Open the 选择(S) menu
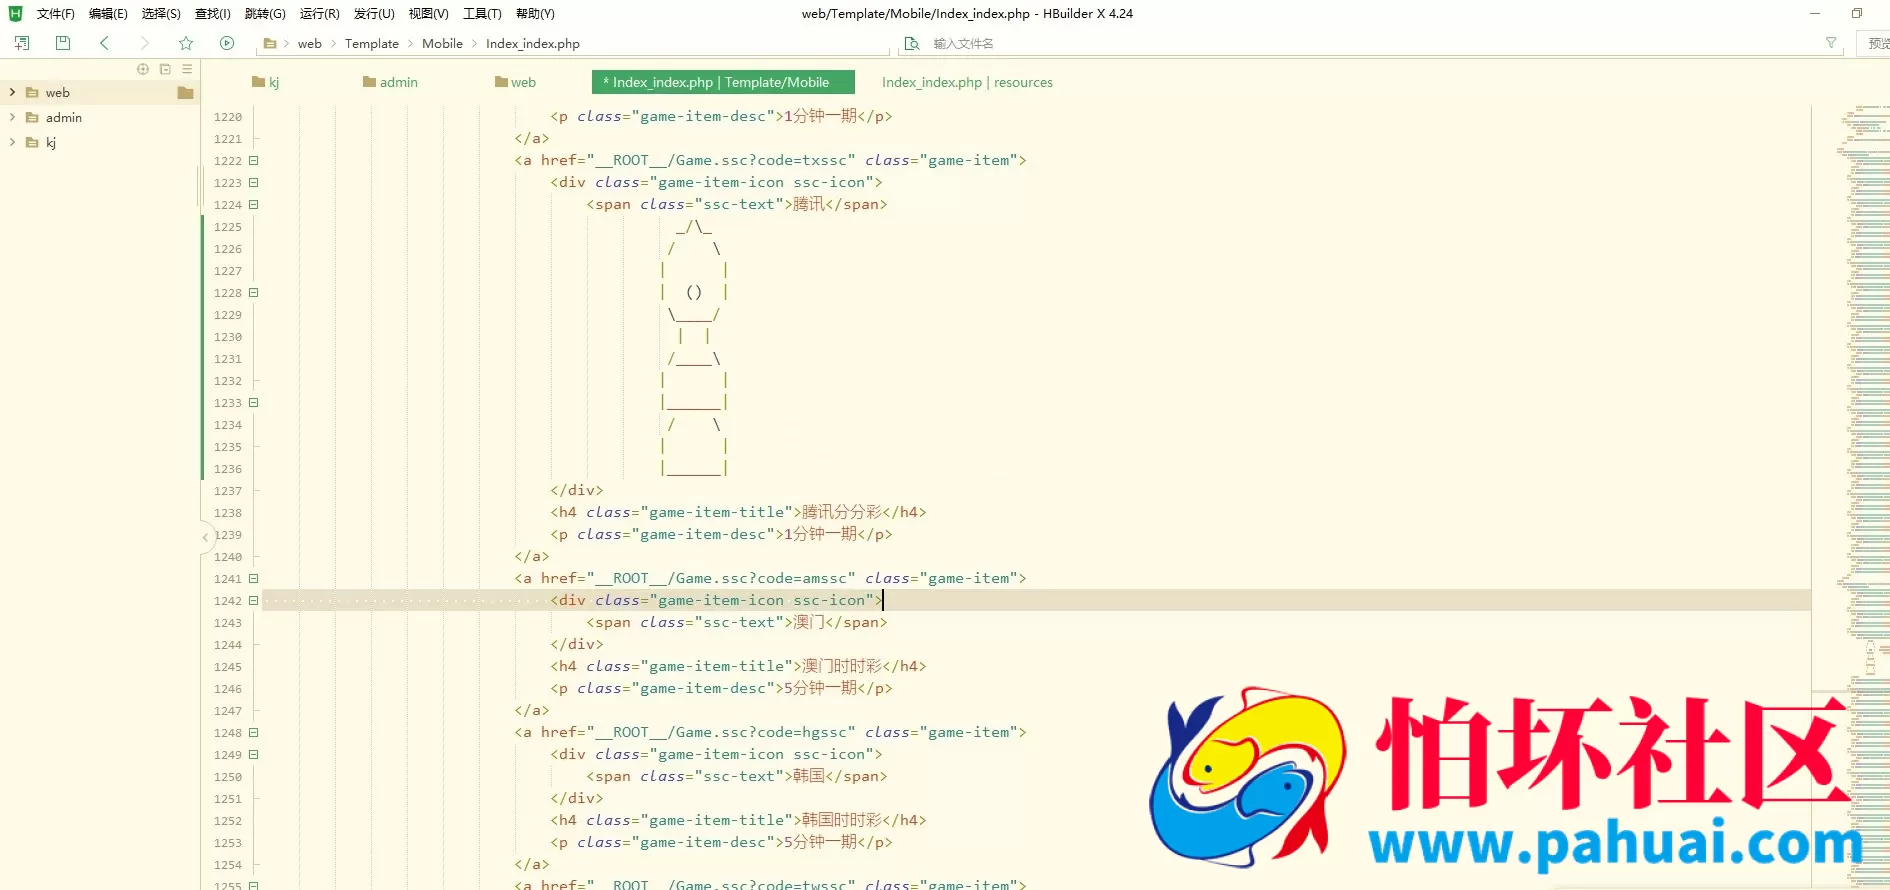This screenshot has height=890, width=1890. point(161,14)
